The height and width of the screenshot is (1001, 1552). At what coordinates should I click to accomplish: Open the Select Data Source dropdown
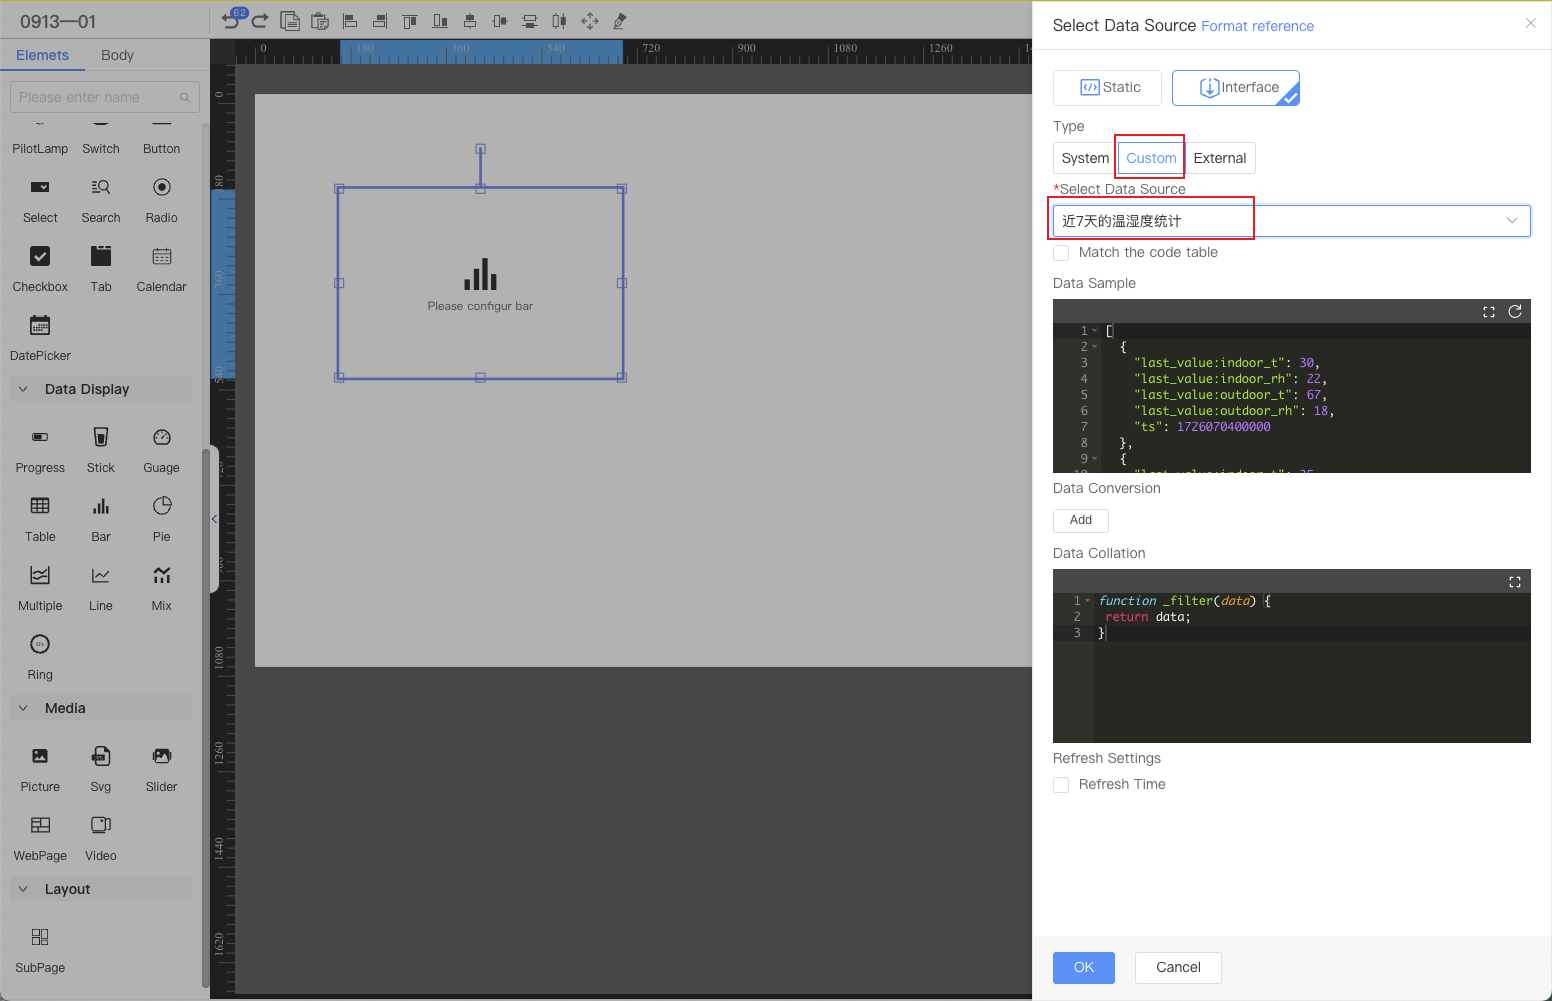[x=1291, y=221]
